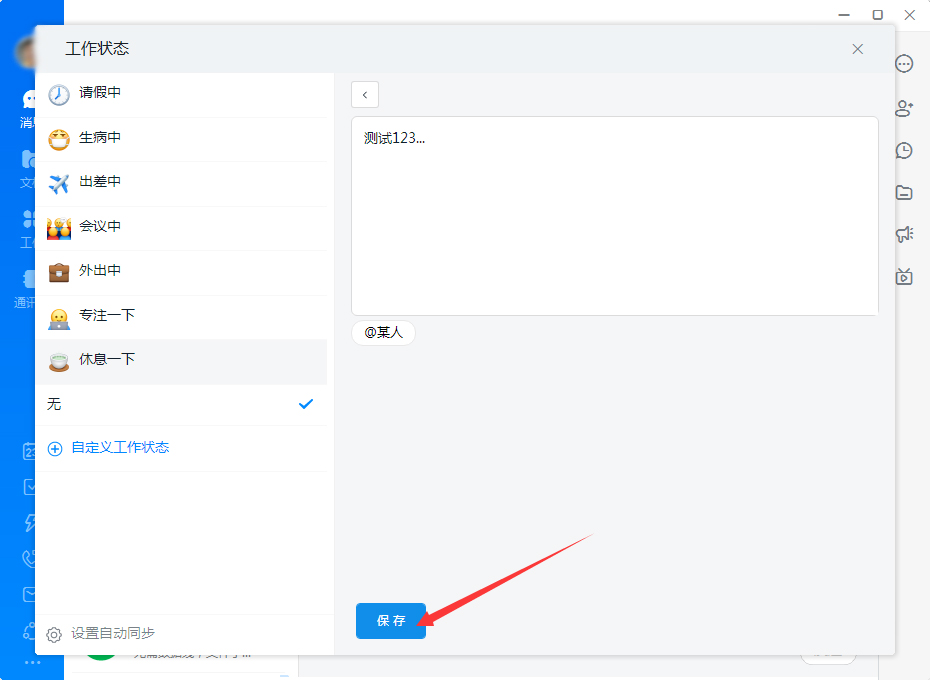Open the announcement megaphone panel
Image resolution: width=930 pixels, height=680 pixels.
pos(904,233)
